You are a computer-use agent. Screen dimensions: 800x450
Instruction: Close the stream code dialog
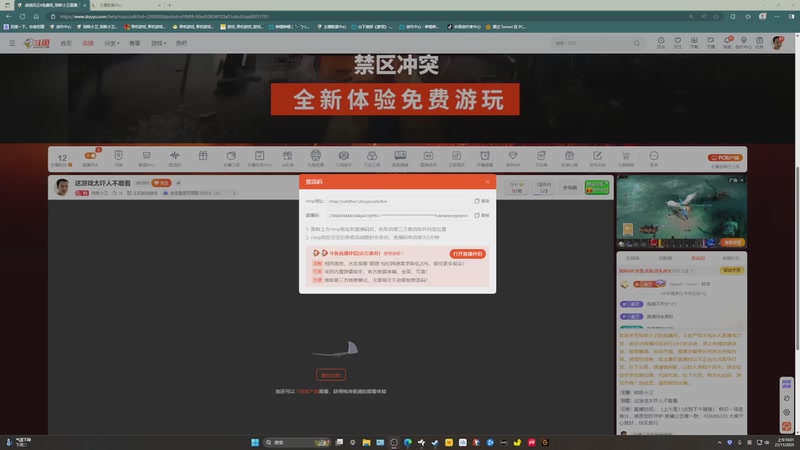(x=487, y=182)
